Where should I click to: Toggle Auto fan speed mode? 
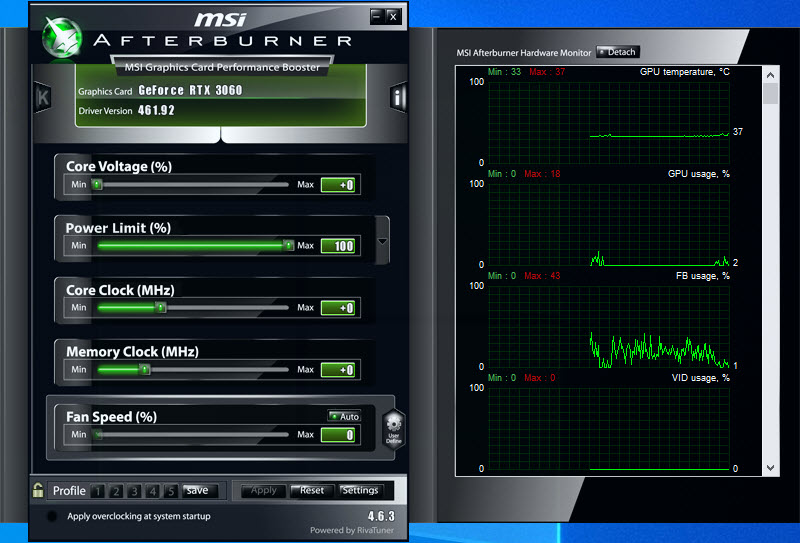tap(344, 416)
